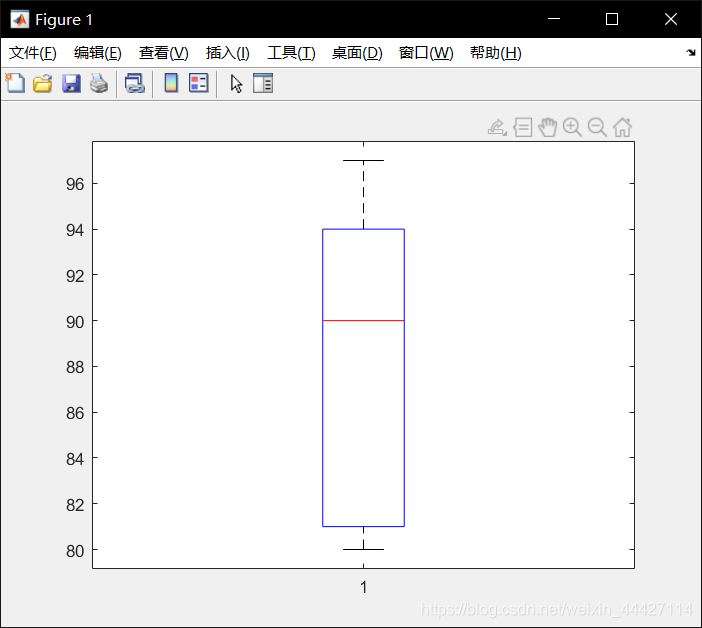Image resolution: width=702 pixels, height=628 pixels.
Task: Open a file with the folder icon
Action: 43,83
